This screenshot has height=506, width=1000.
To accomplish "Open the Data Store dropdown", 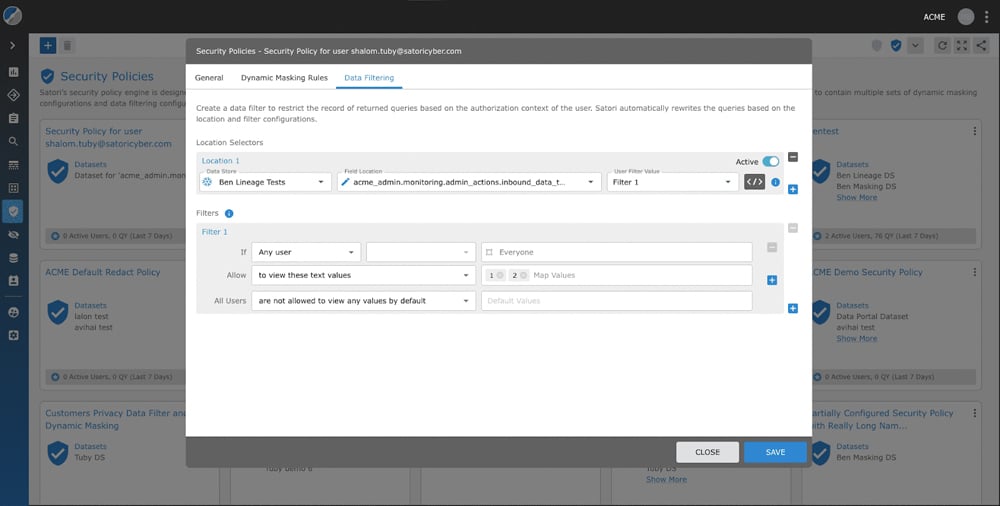I will tap(265, 182).
